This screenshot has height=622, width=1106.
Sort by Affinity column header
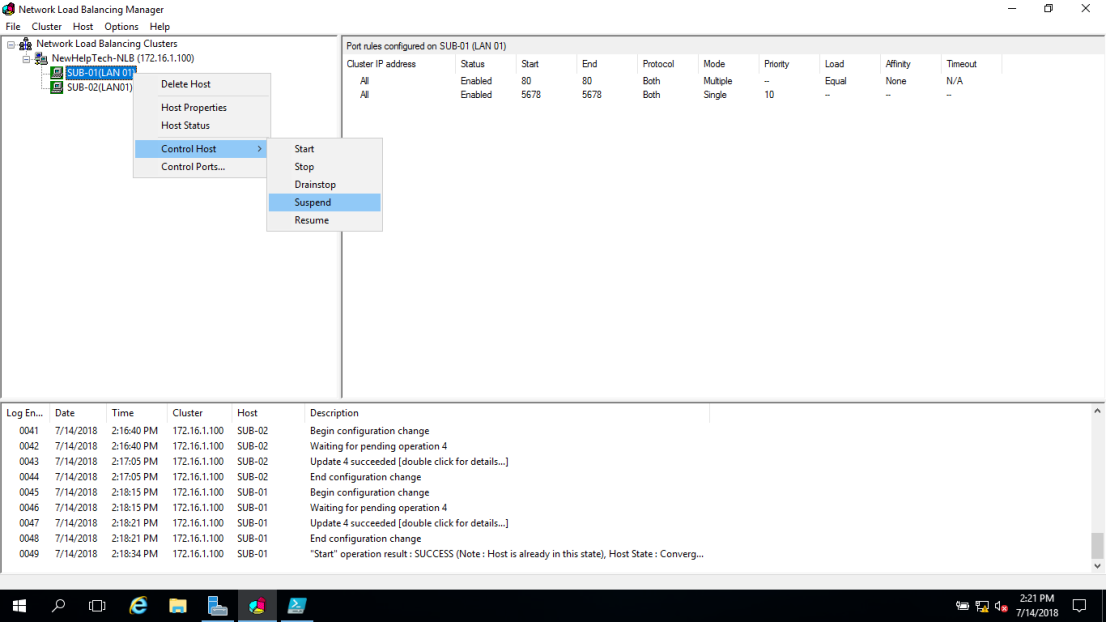pyautogui.click(x=911, y=64)
